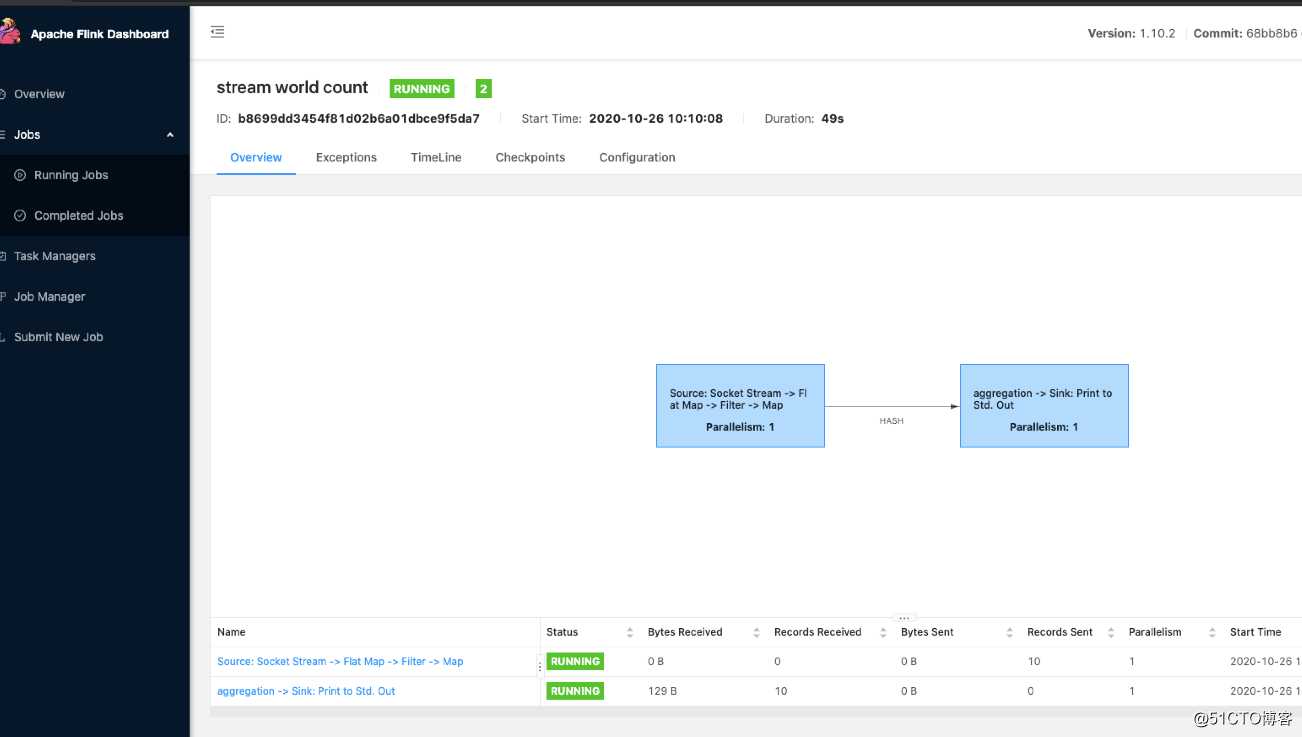Viewport: 1302px width, 737px height.
Task: Sort by Bytes Sent column arrows
Action: (1010, 632)
